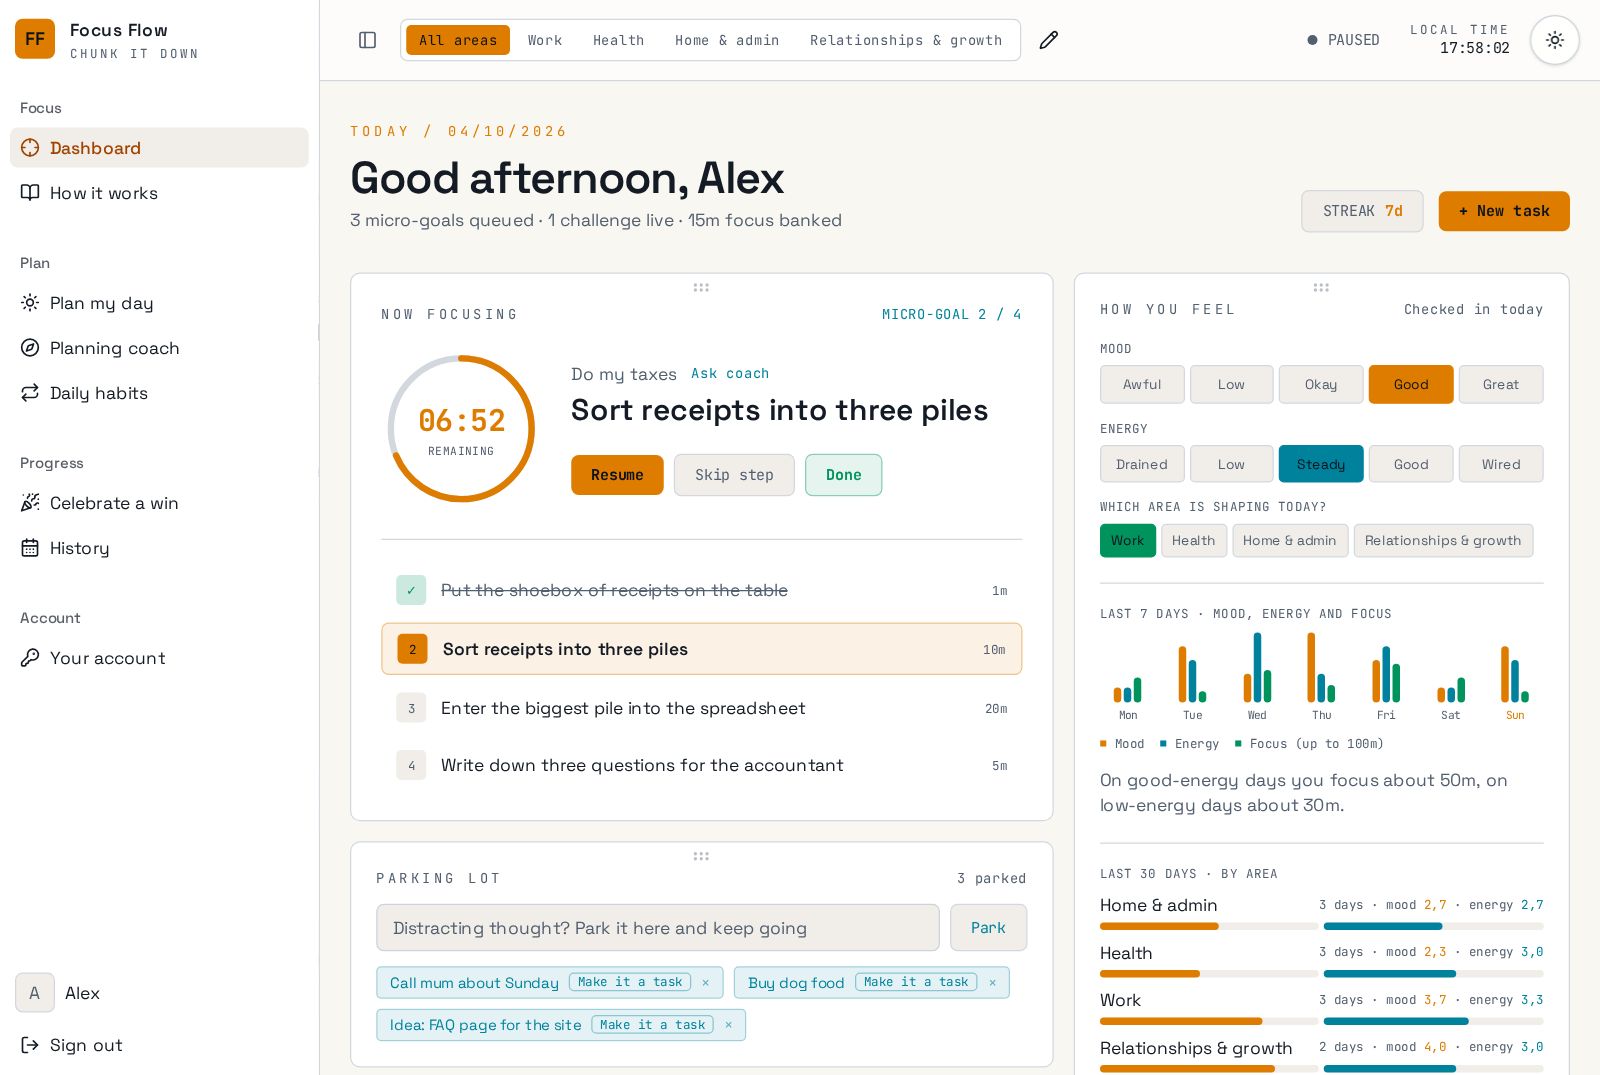Image resolution: width=1600 pixels, height=1075 pixels.
Task: Click the Work energy progress bar
Action: pyautogui.click(x=1433, y=1022)
